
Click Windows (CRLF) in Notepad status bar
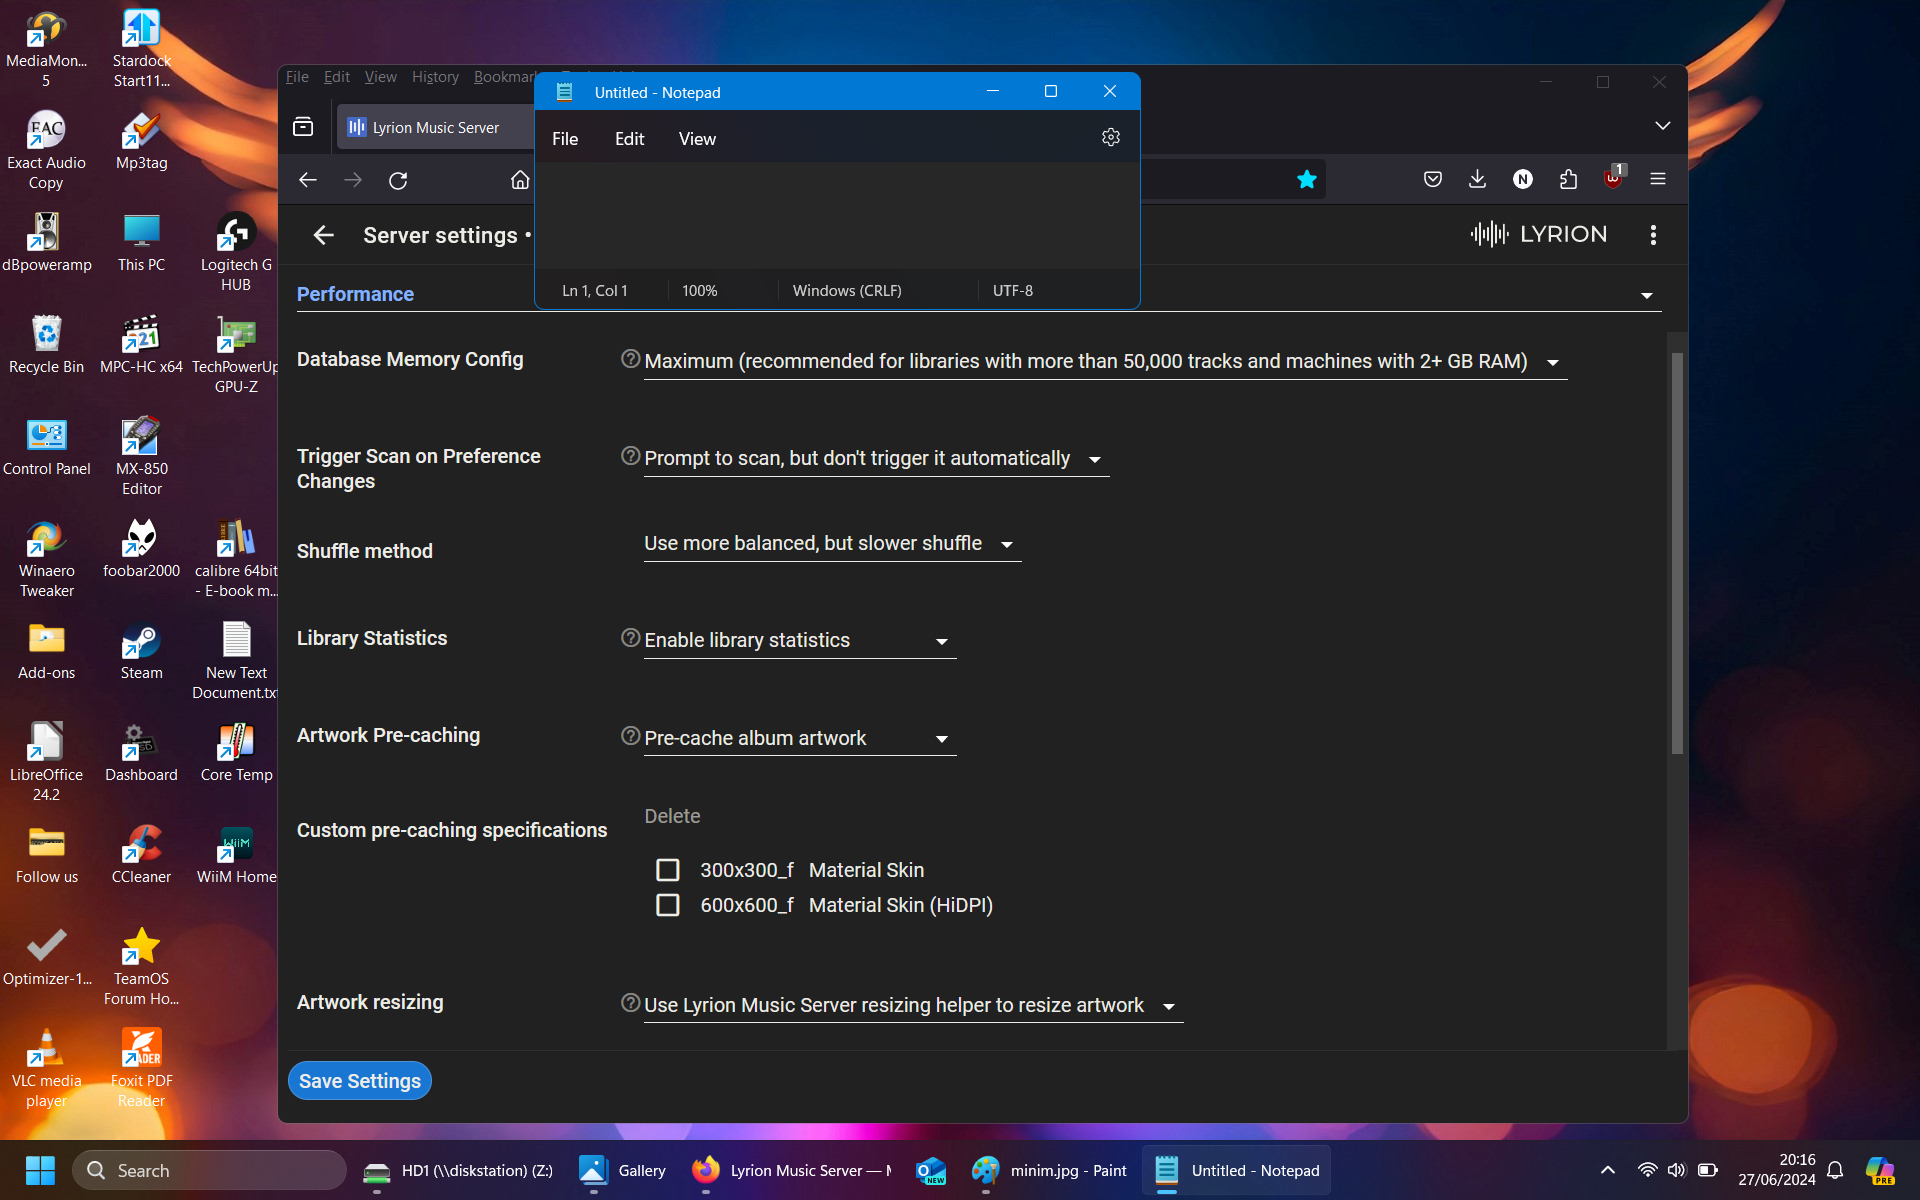(x=847, y=290)
